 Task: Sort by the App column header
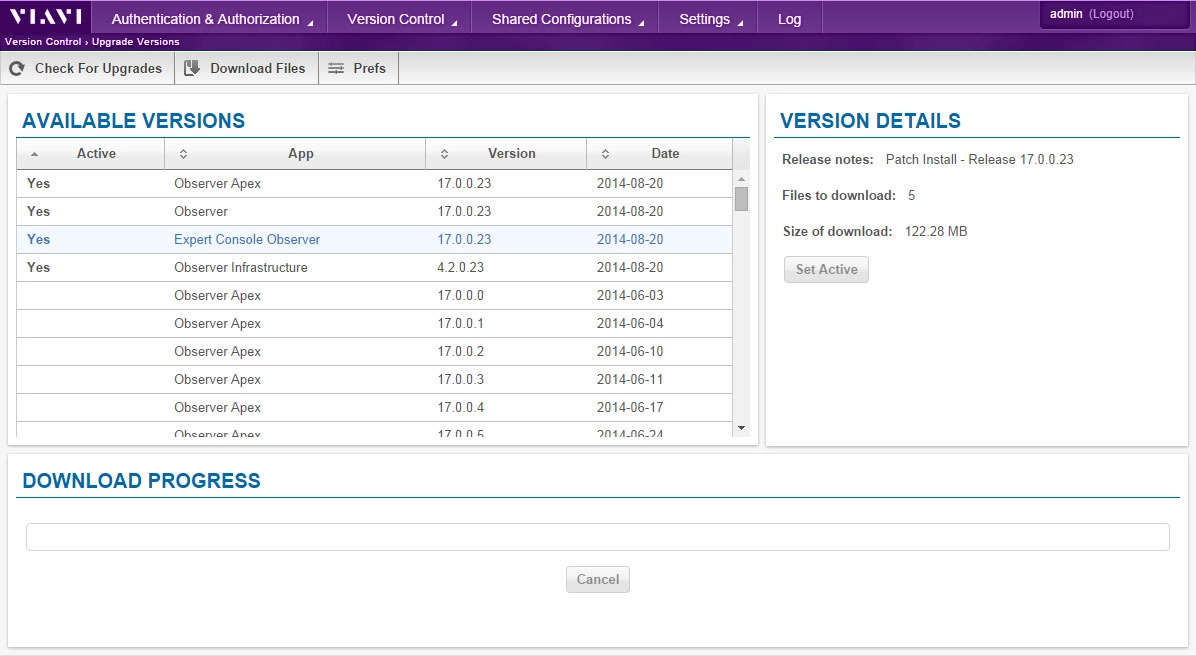point(295,154)
